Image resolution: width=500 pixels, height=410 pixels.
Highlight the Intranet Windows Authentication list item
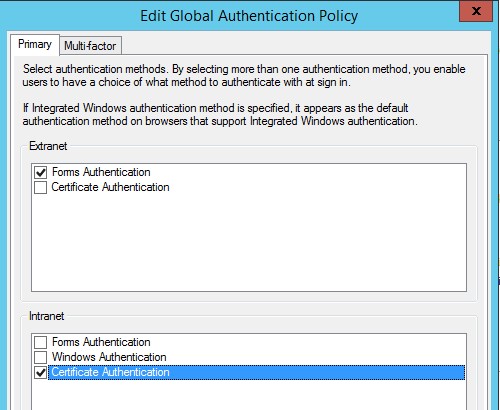(x=109, y=357)
